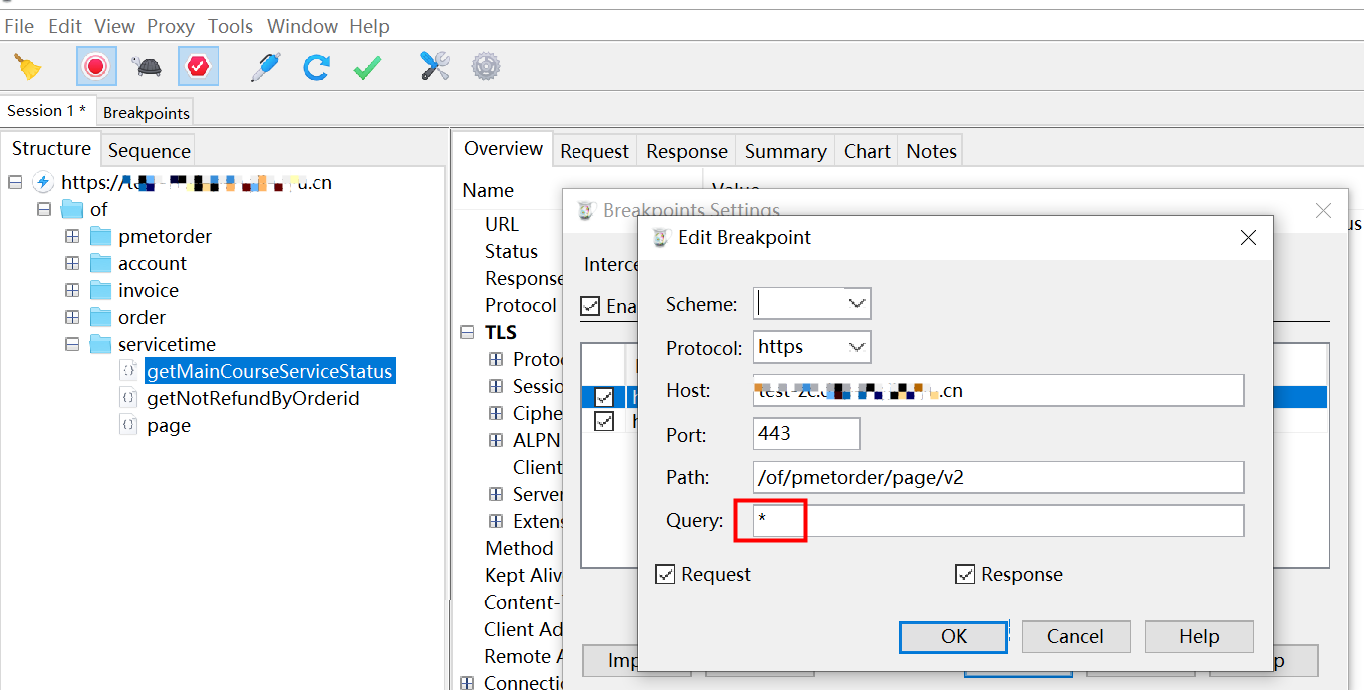Click the green Validate checkmark icon

pyautogui.click(x=367, y=67)
